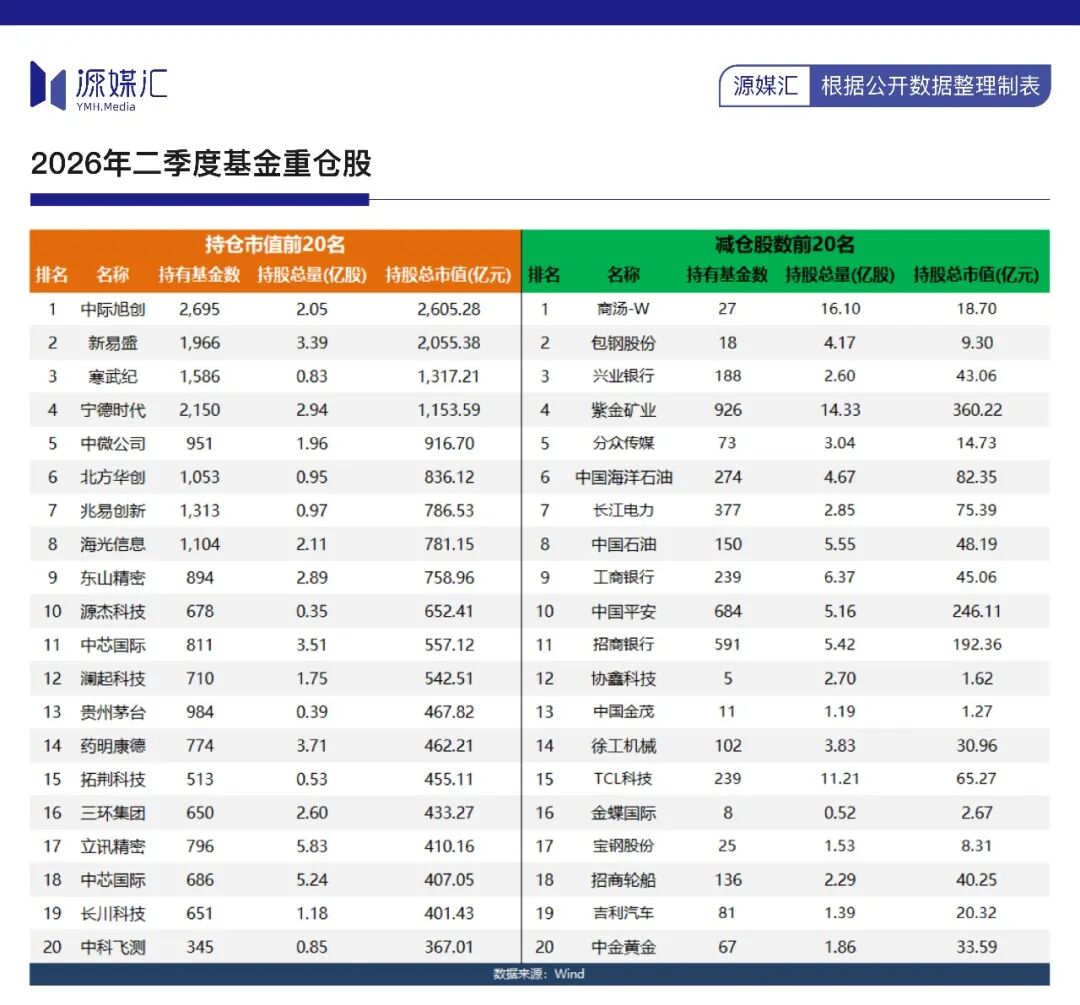The height and width of the screenshot is (1005, 1080).
Task: Click 持有基金数 column header in green table
Action: (727, 275)
